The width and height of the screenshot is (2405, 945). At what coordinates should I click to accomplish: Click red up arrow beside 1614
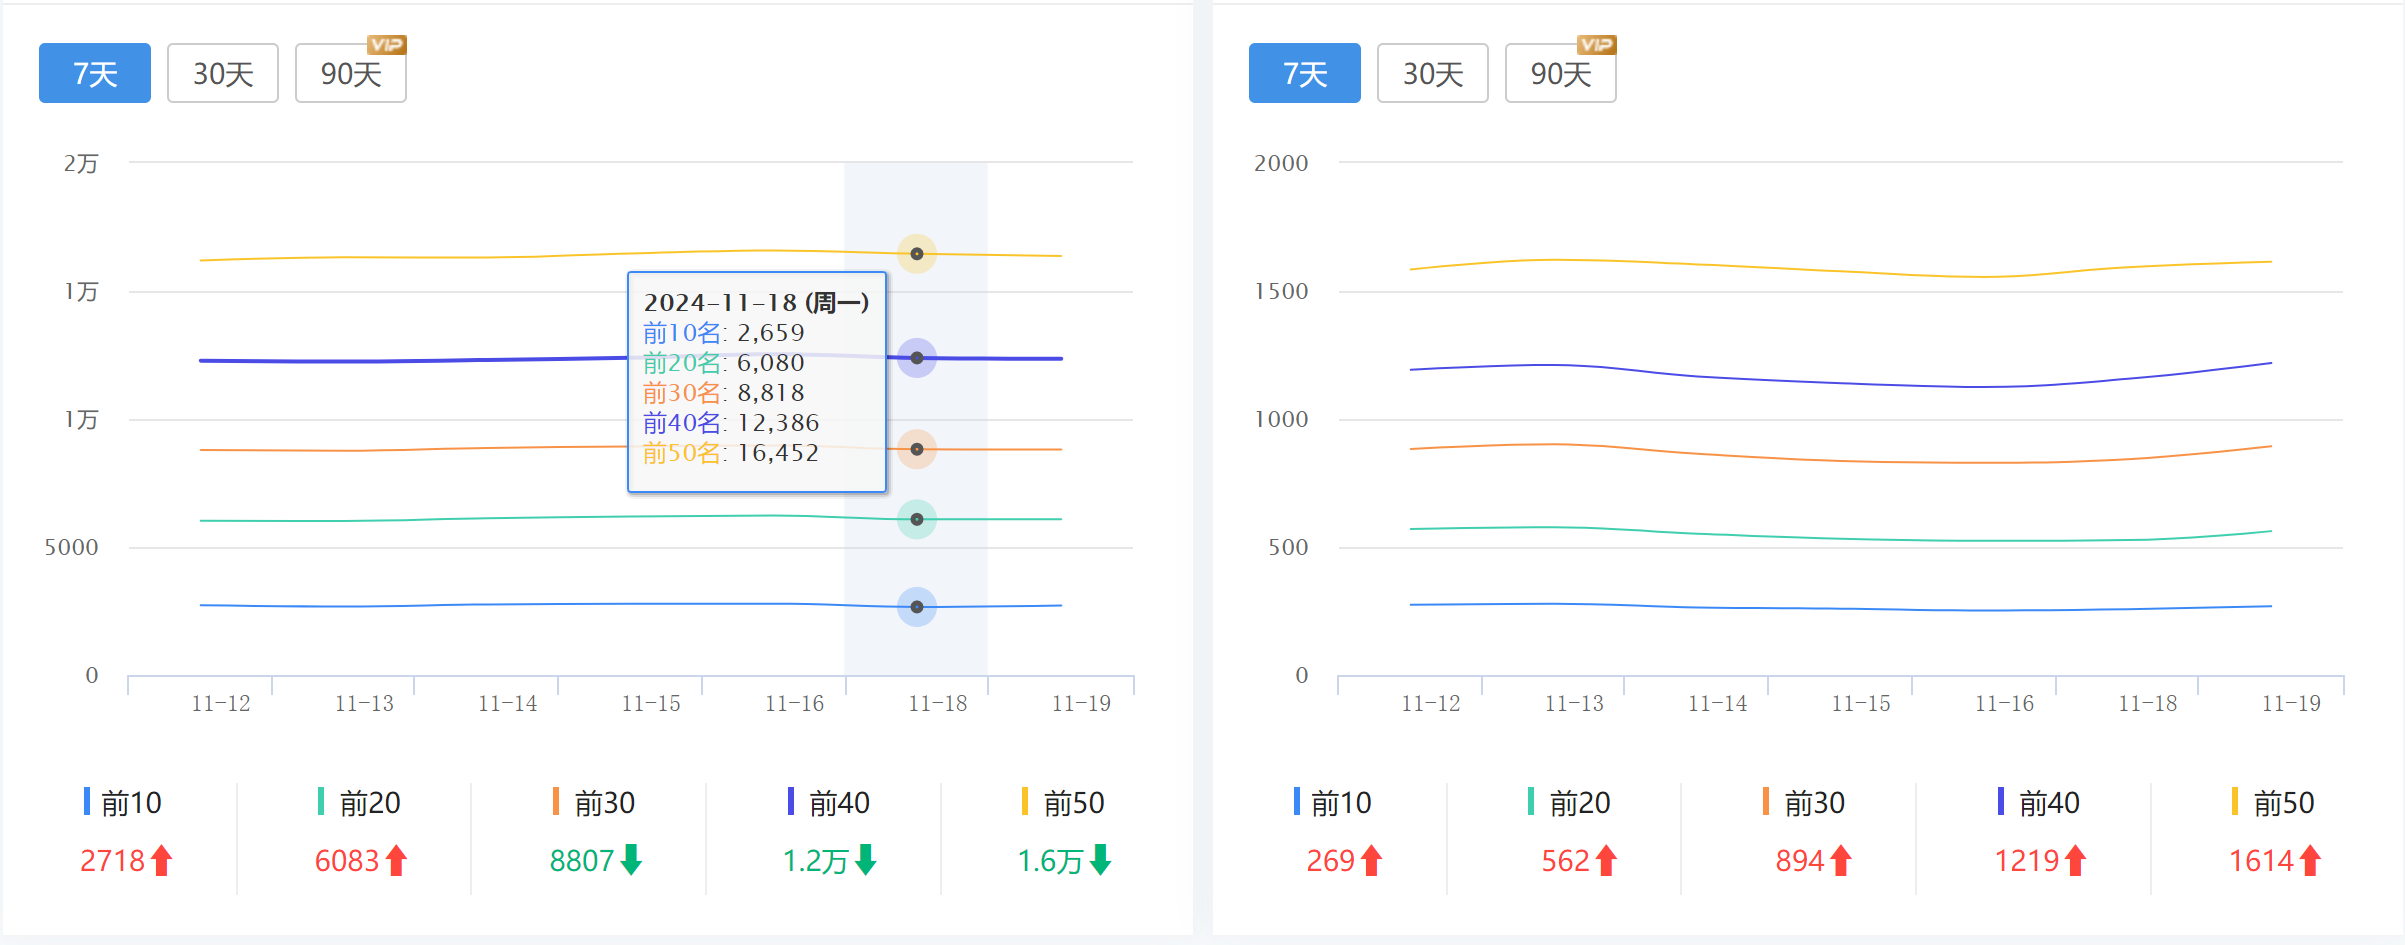tap(2310, 860)
